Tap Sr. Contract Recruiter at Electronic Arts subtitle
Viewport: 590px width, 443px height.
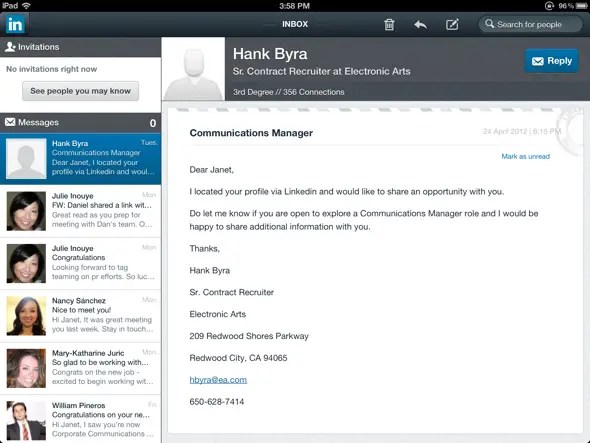321,71
